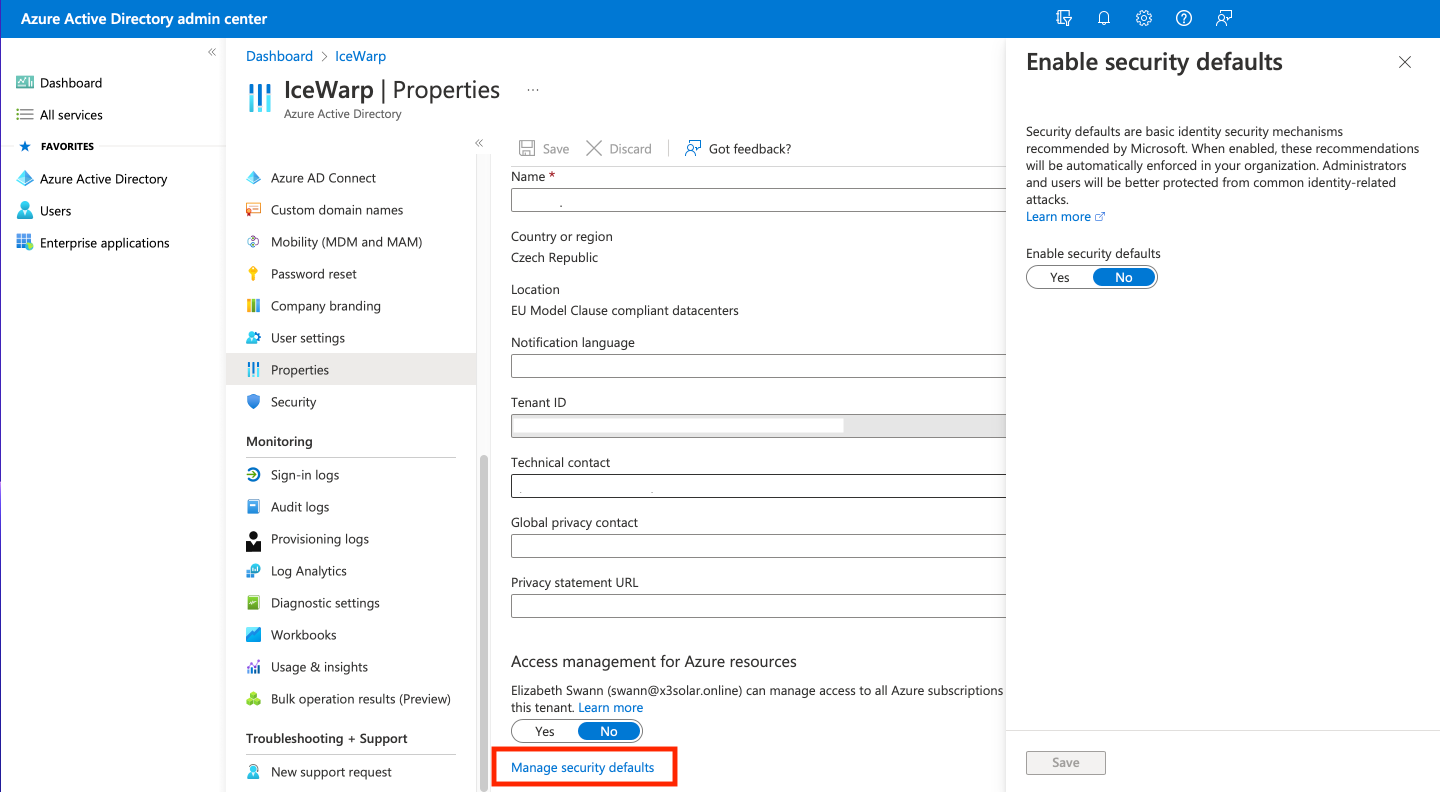Open the feedback person icon in header

[1224, 18]
